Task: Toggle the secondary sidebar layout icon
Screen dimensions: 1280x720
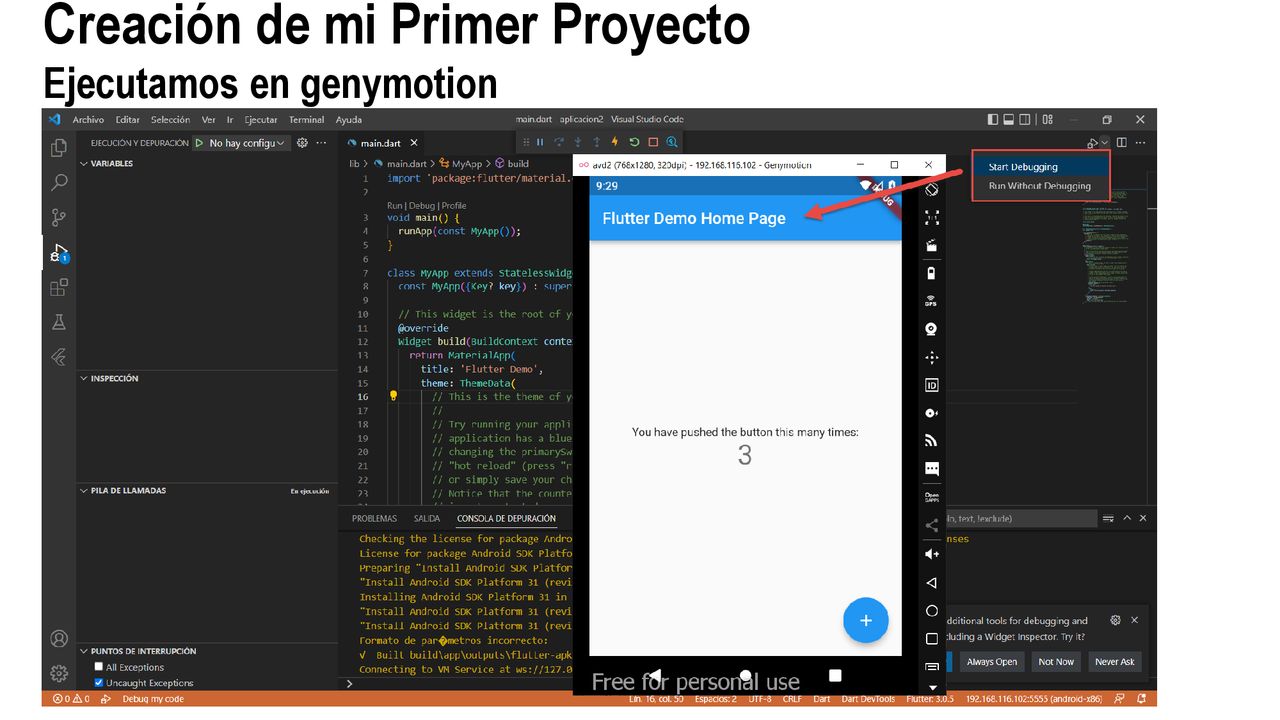Action: (x=1025, y=119)
